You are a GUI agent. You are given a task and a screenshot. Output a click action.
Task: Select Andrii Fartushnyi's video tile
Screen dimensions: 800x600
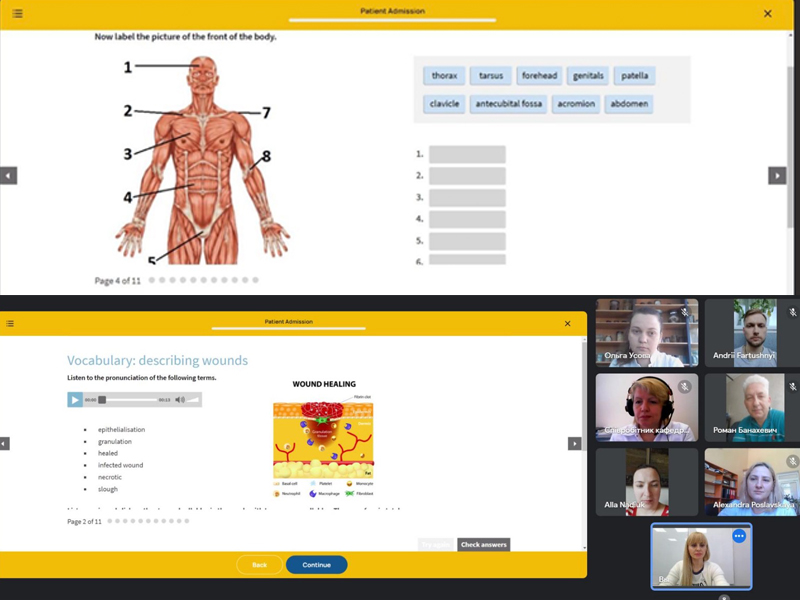(x=751, y=333)
